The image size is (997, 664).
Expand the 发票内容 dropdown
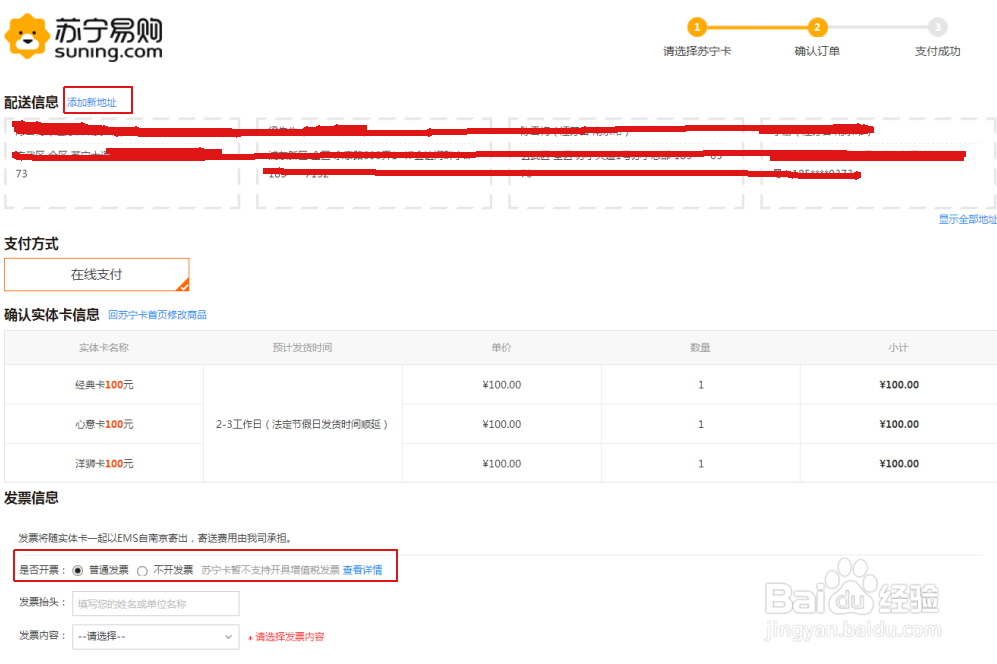click(156, 637)
